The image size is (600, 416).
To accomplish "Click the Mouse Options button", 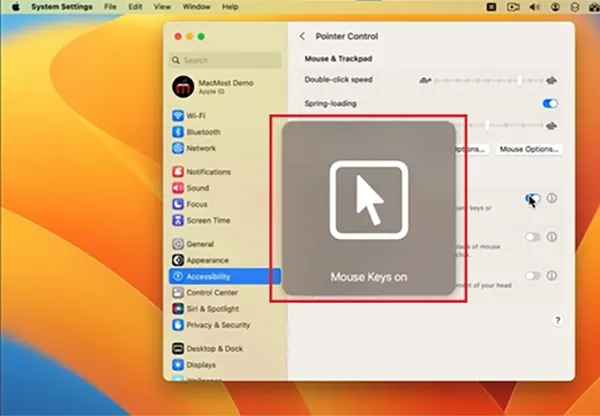I will point(529,149).
